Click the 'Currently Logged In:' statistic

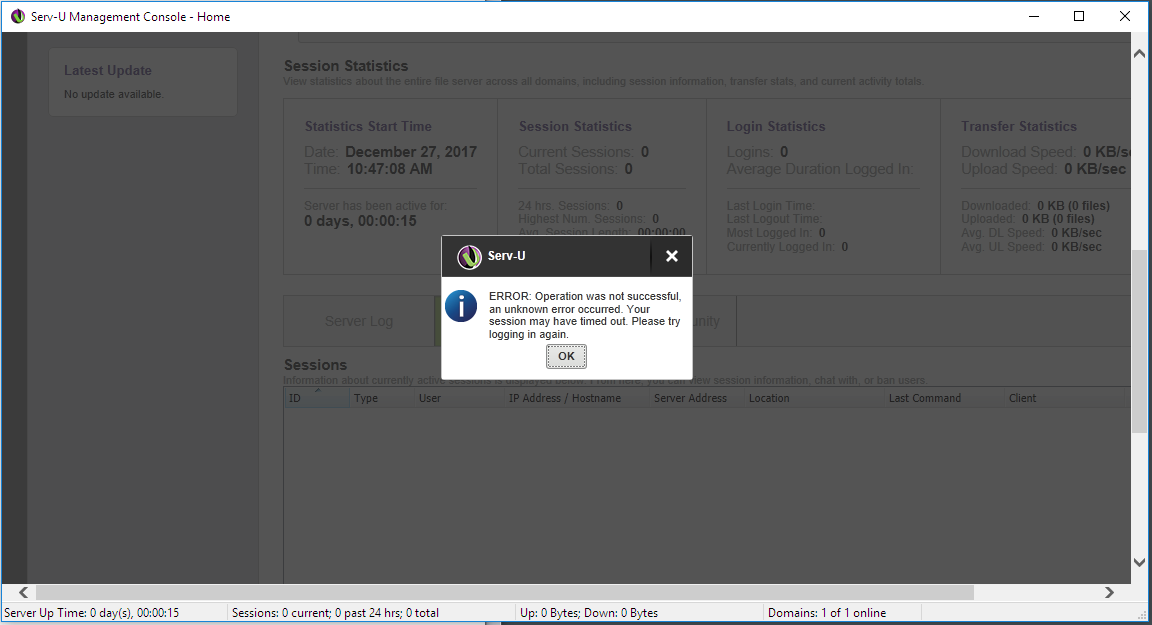pyautogui.click(x=788, y=247)
